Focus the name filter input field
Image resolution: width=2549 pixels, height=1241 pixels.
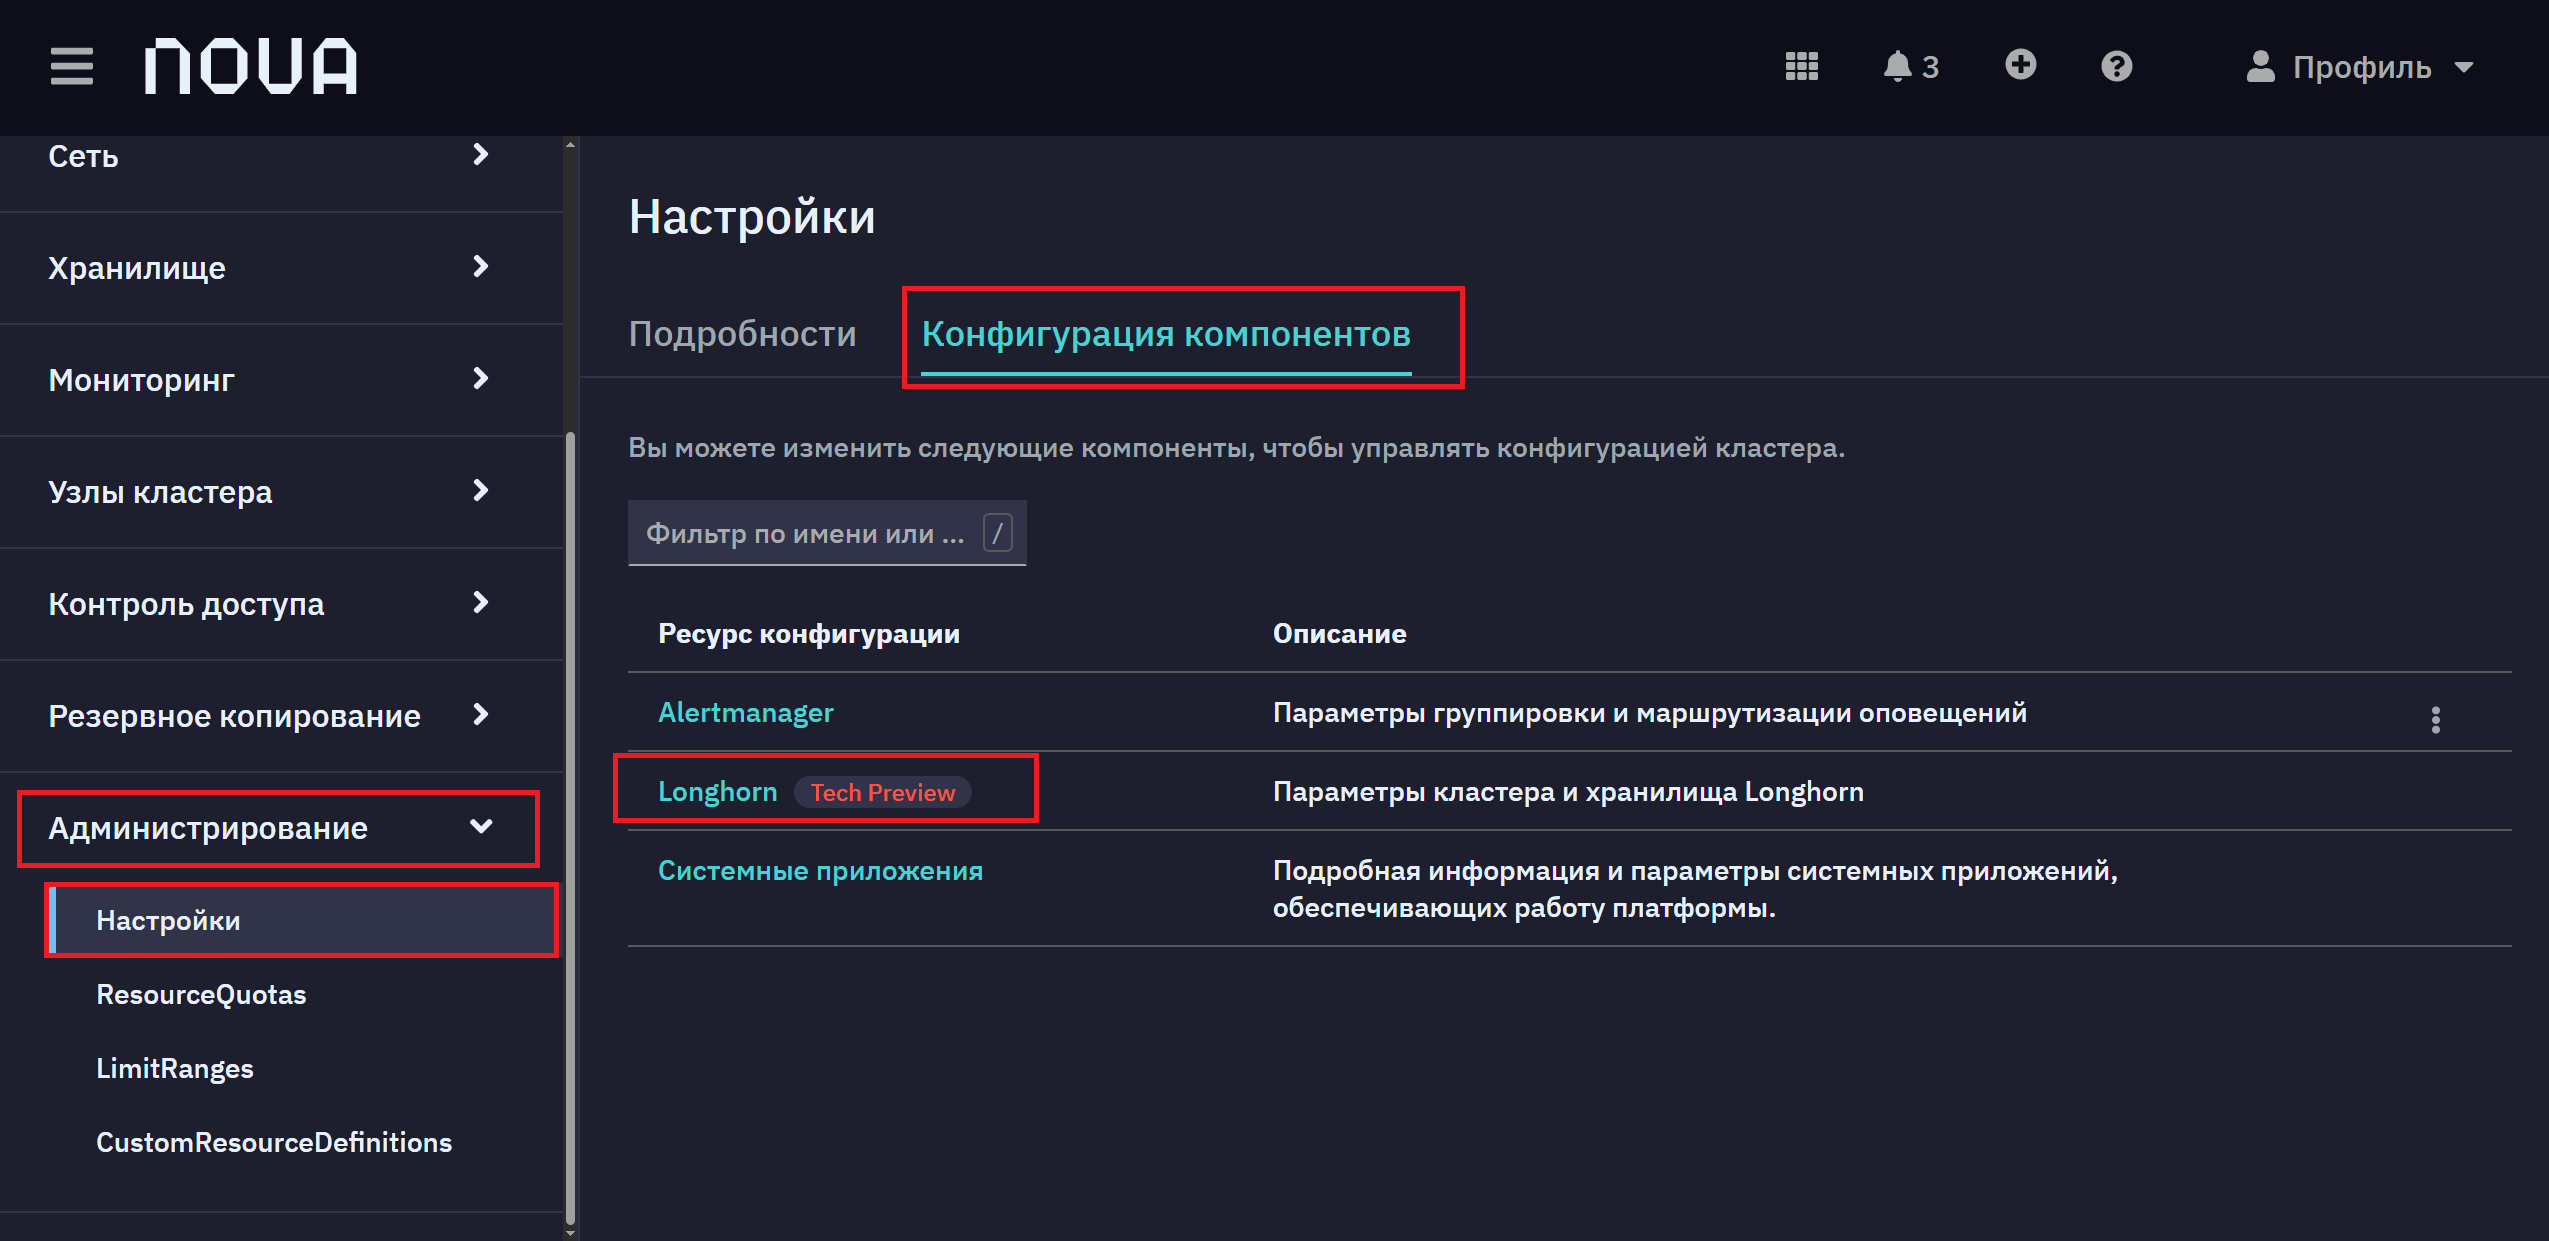827,533
